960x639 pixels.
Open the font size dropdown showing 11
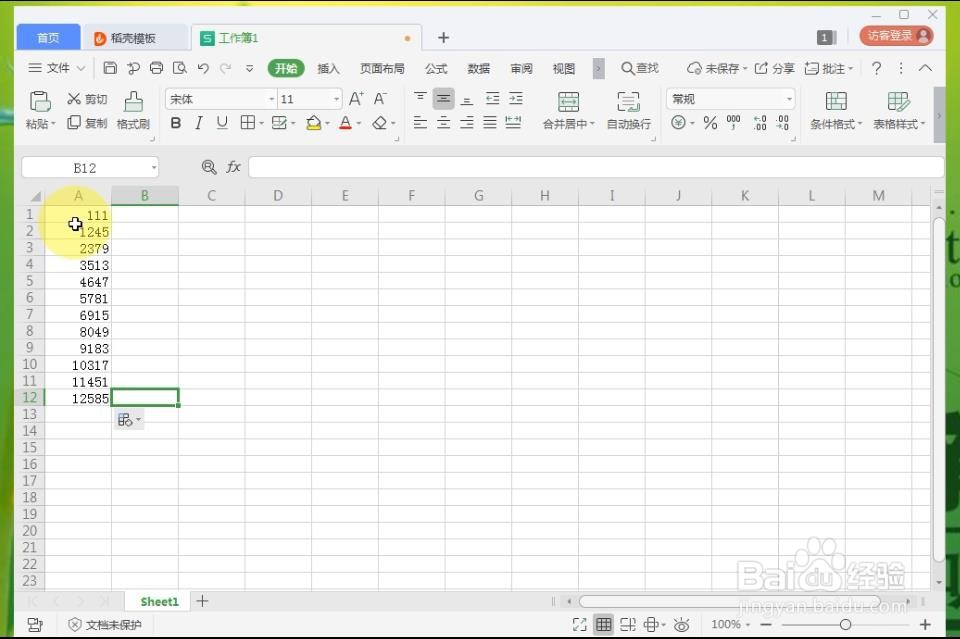point(336,99)
